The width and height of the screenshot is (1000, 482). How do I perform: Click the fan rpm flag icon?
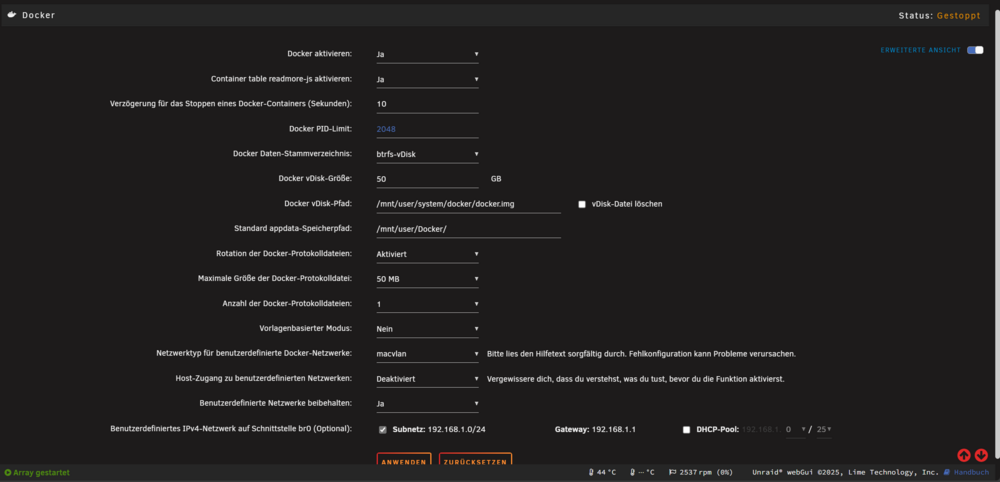(672, 472)
